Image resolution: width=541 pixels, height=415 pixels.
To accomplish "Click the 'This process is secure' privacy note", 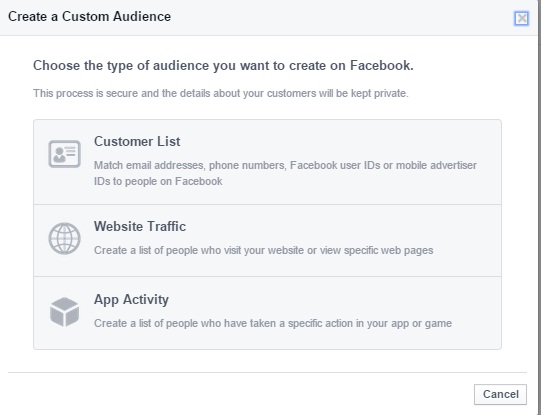I will click(221, 93).
